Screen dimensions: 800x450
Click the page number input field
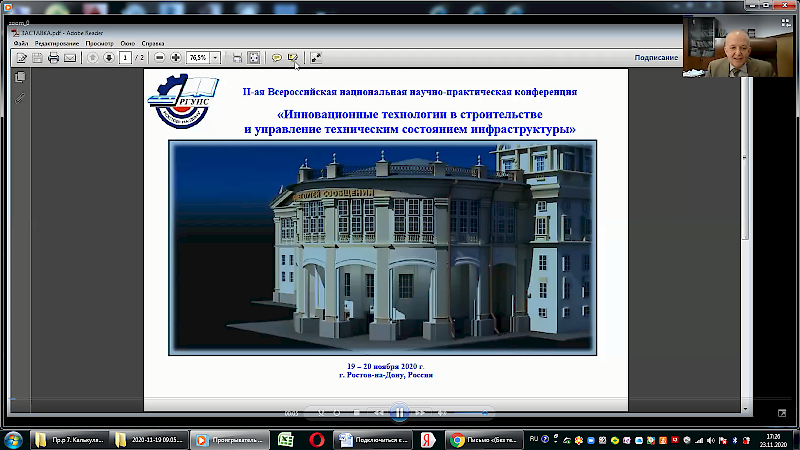(x=125, y=58)
